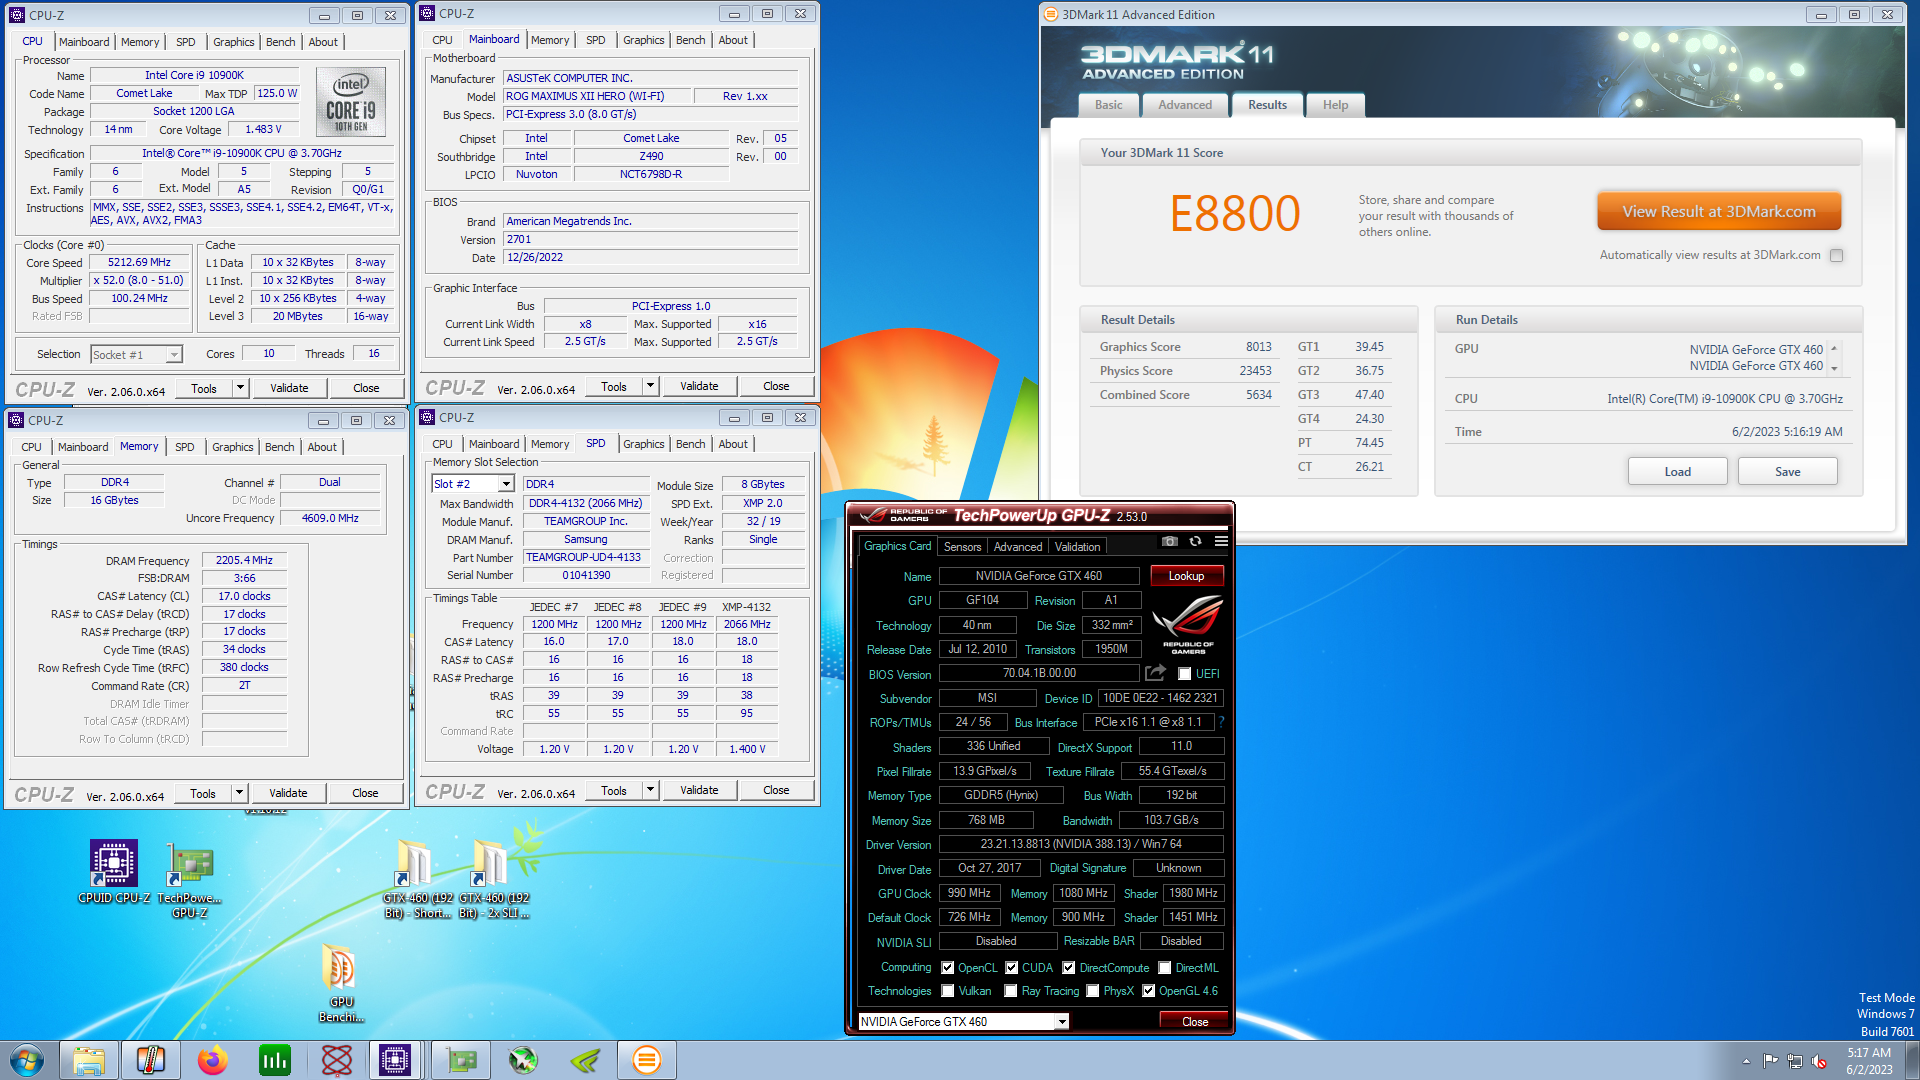This screenshot has width=1920, height=1080.
Task: Open the TechPowerUp GPU-Z desktop shortcut
Action: [x=190, y=880]
